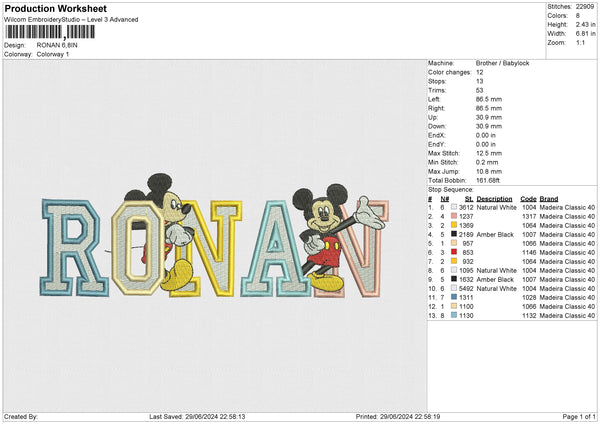Click the Production Worksheet title
The image size is (600, 424).
(x=56, y=8)
